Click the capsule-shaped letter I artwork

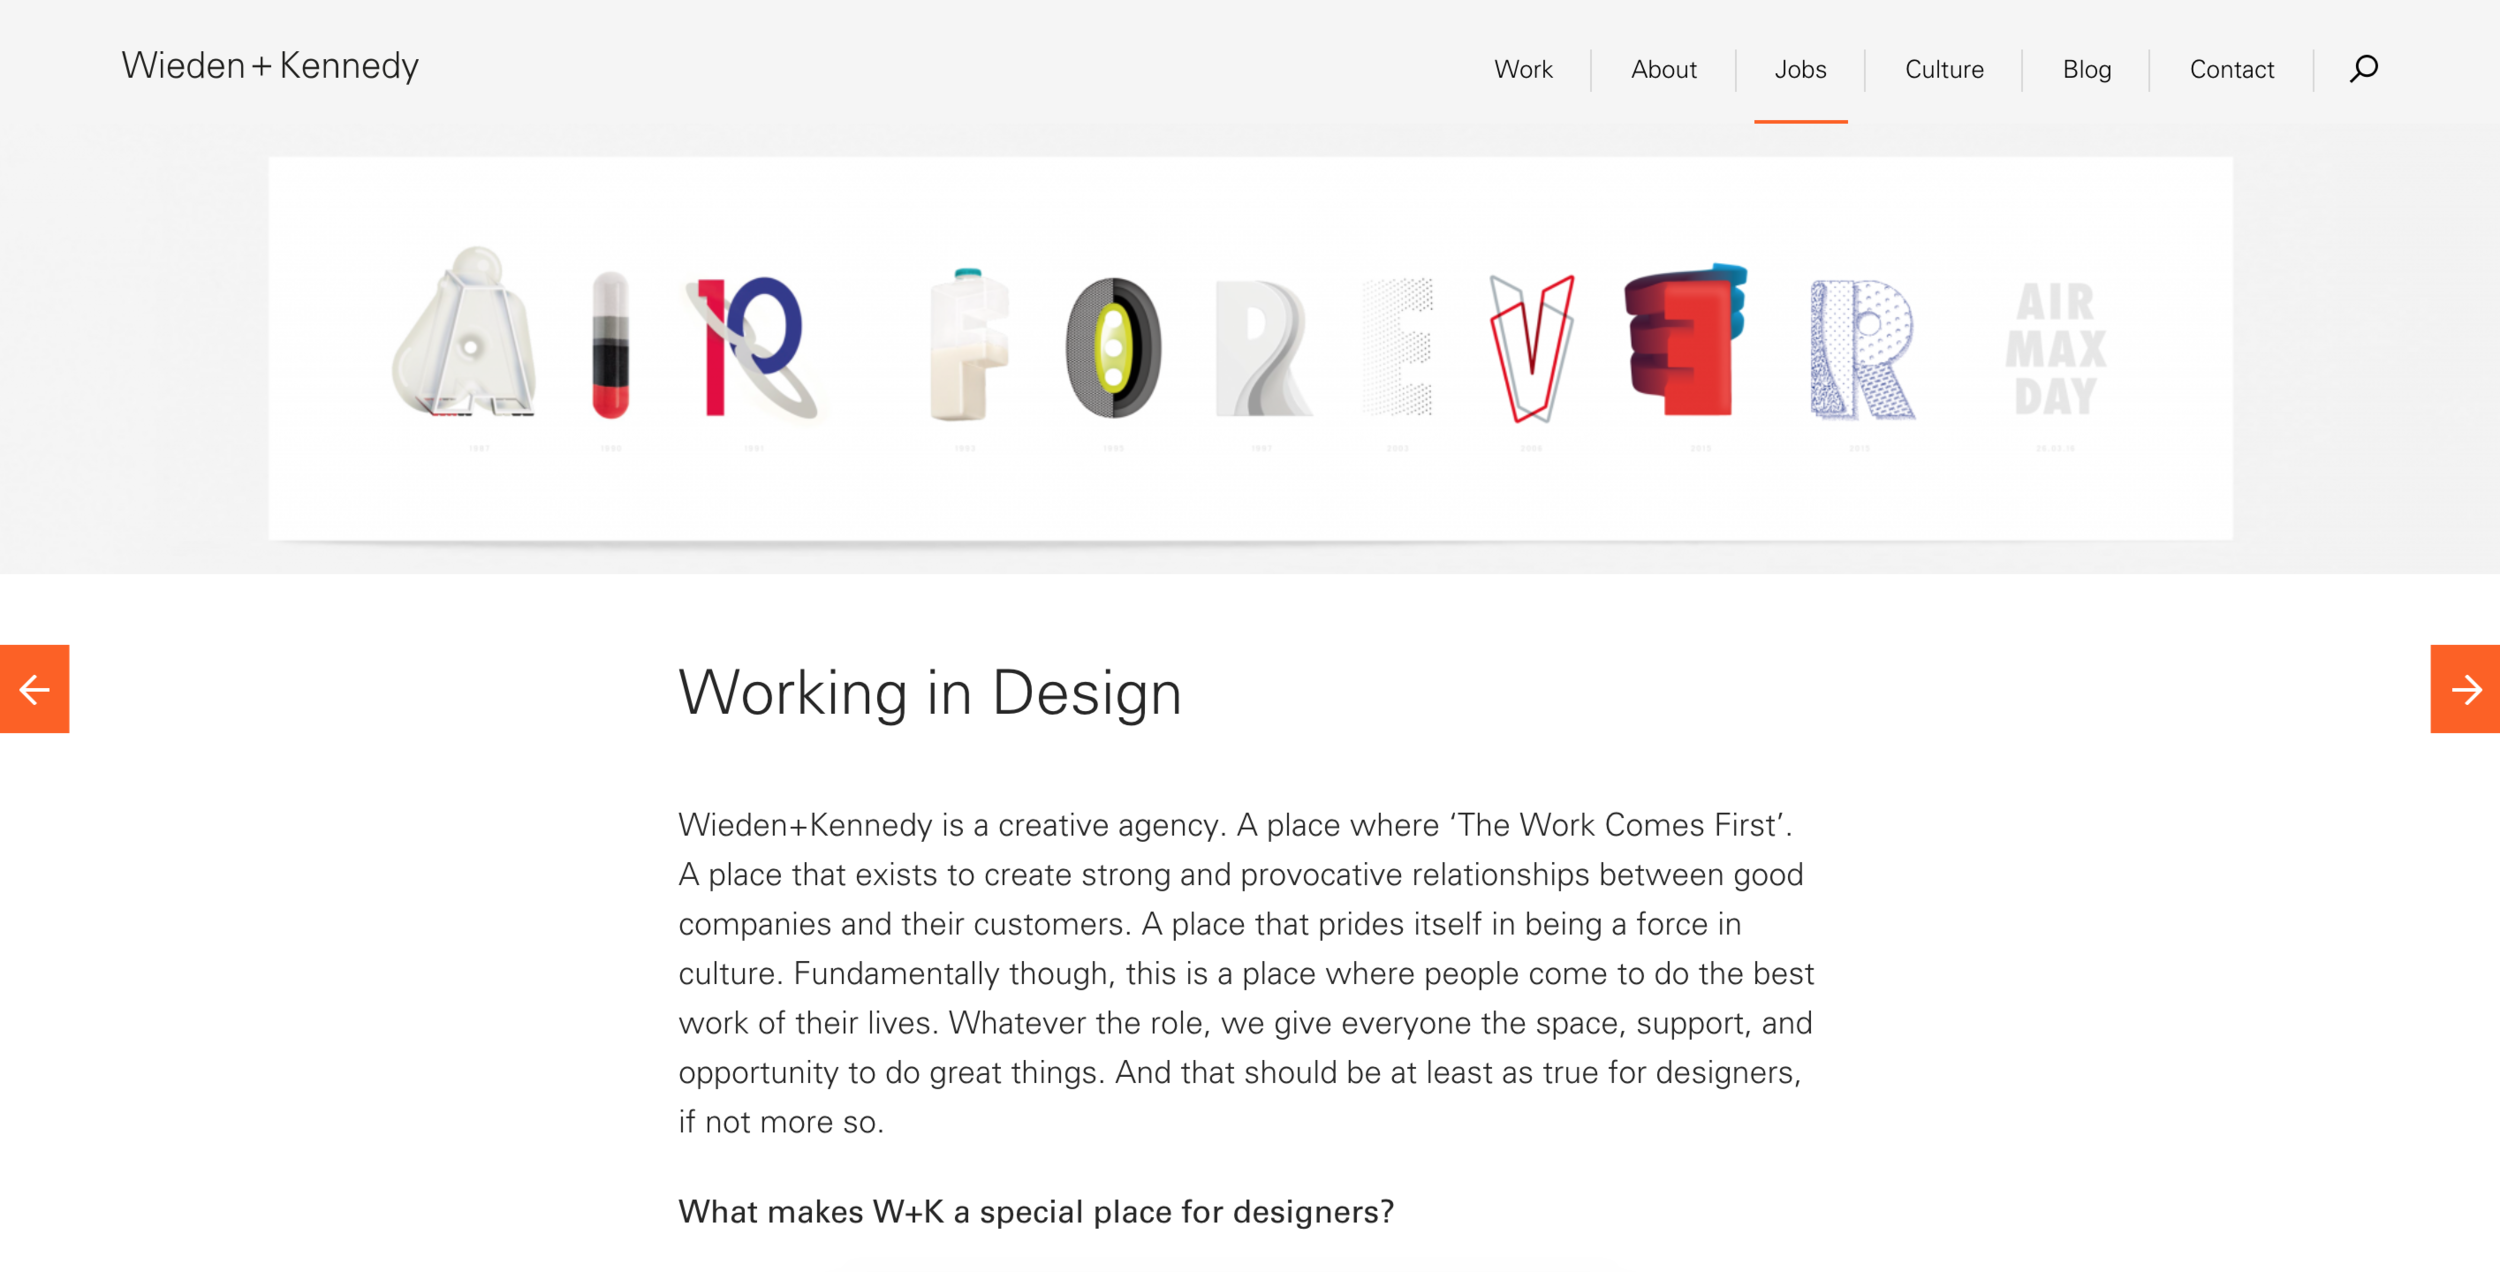(x=611, y=345)
